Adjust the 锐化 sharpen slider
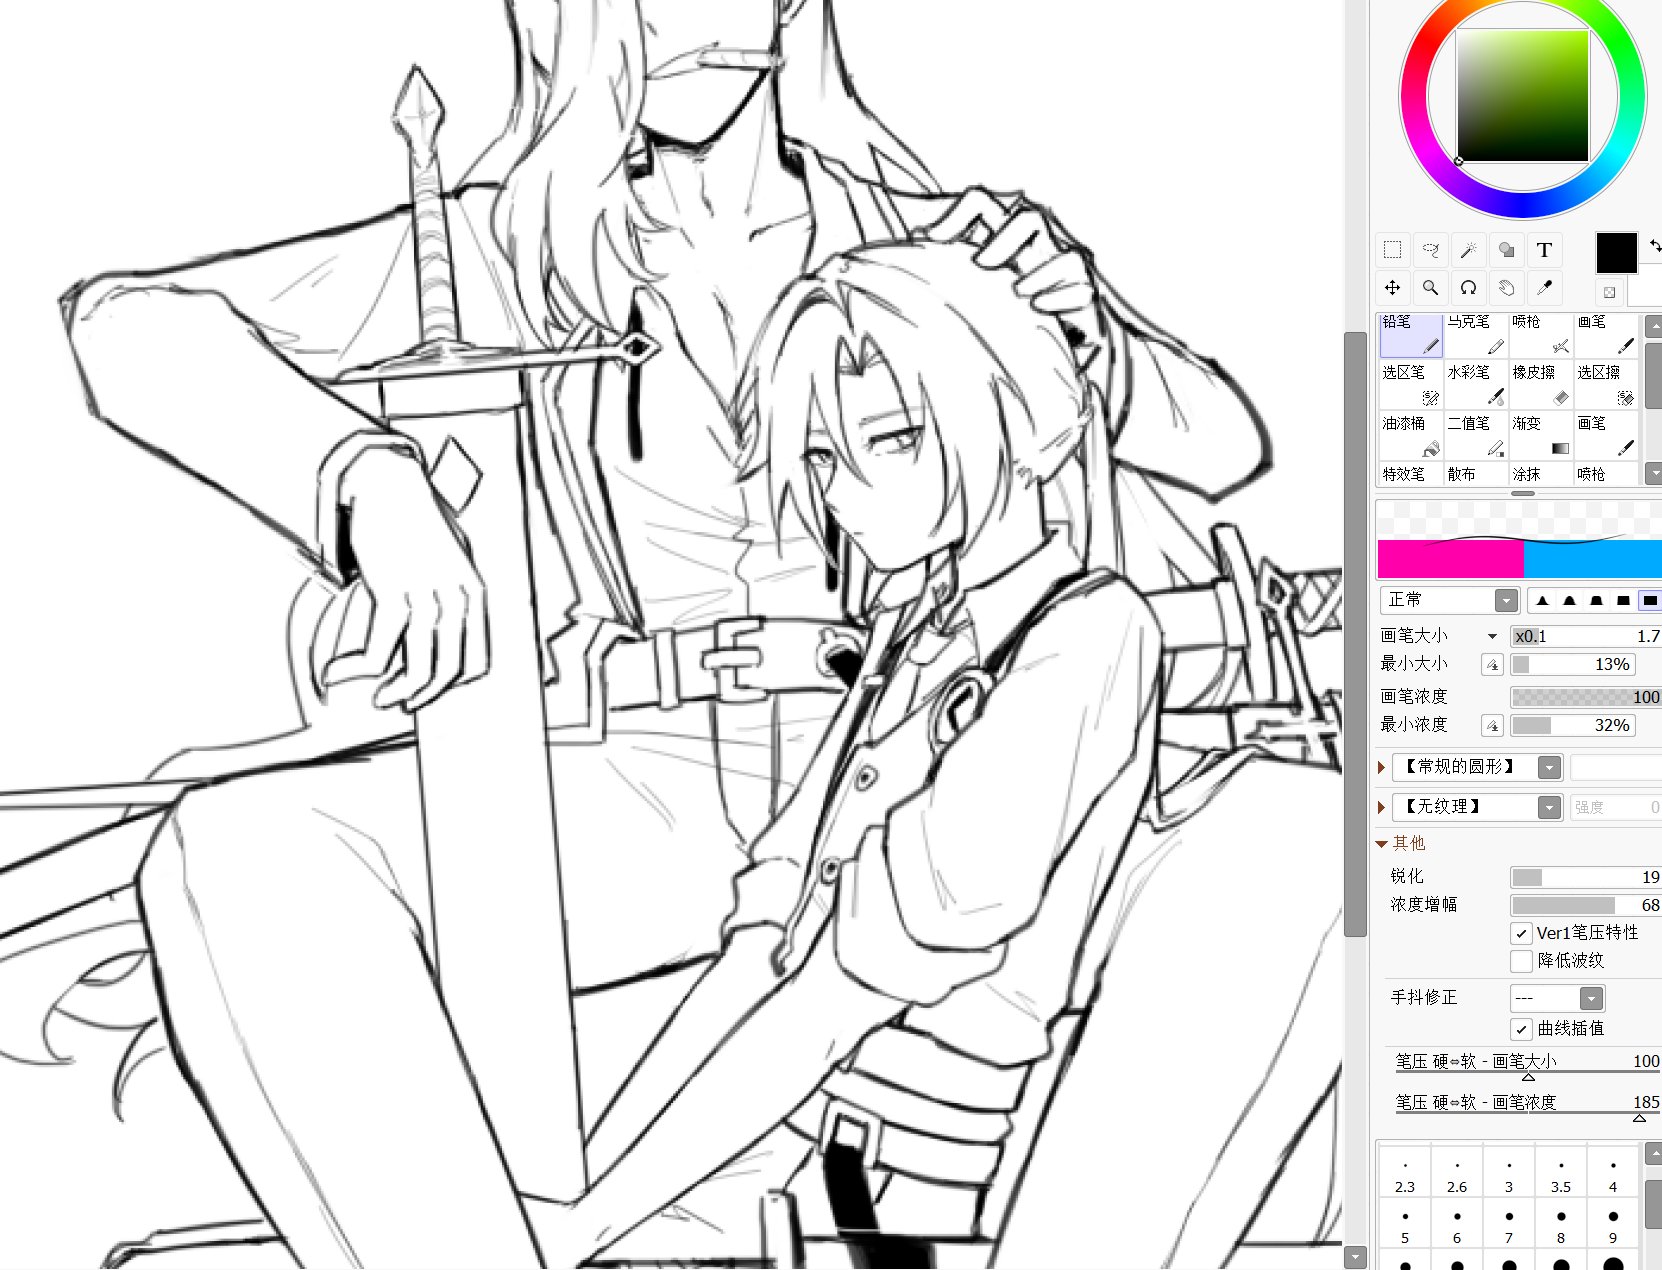The image size is (1662, 1270). 1586,877
